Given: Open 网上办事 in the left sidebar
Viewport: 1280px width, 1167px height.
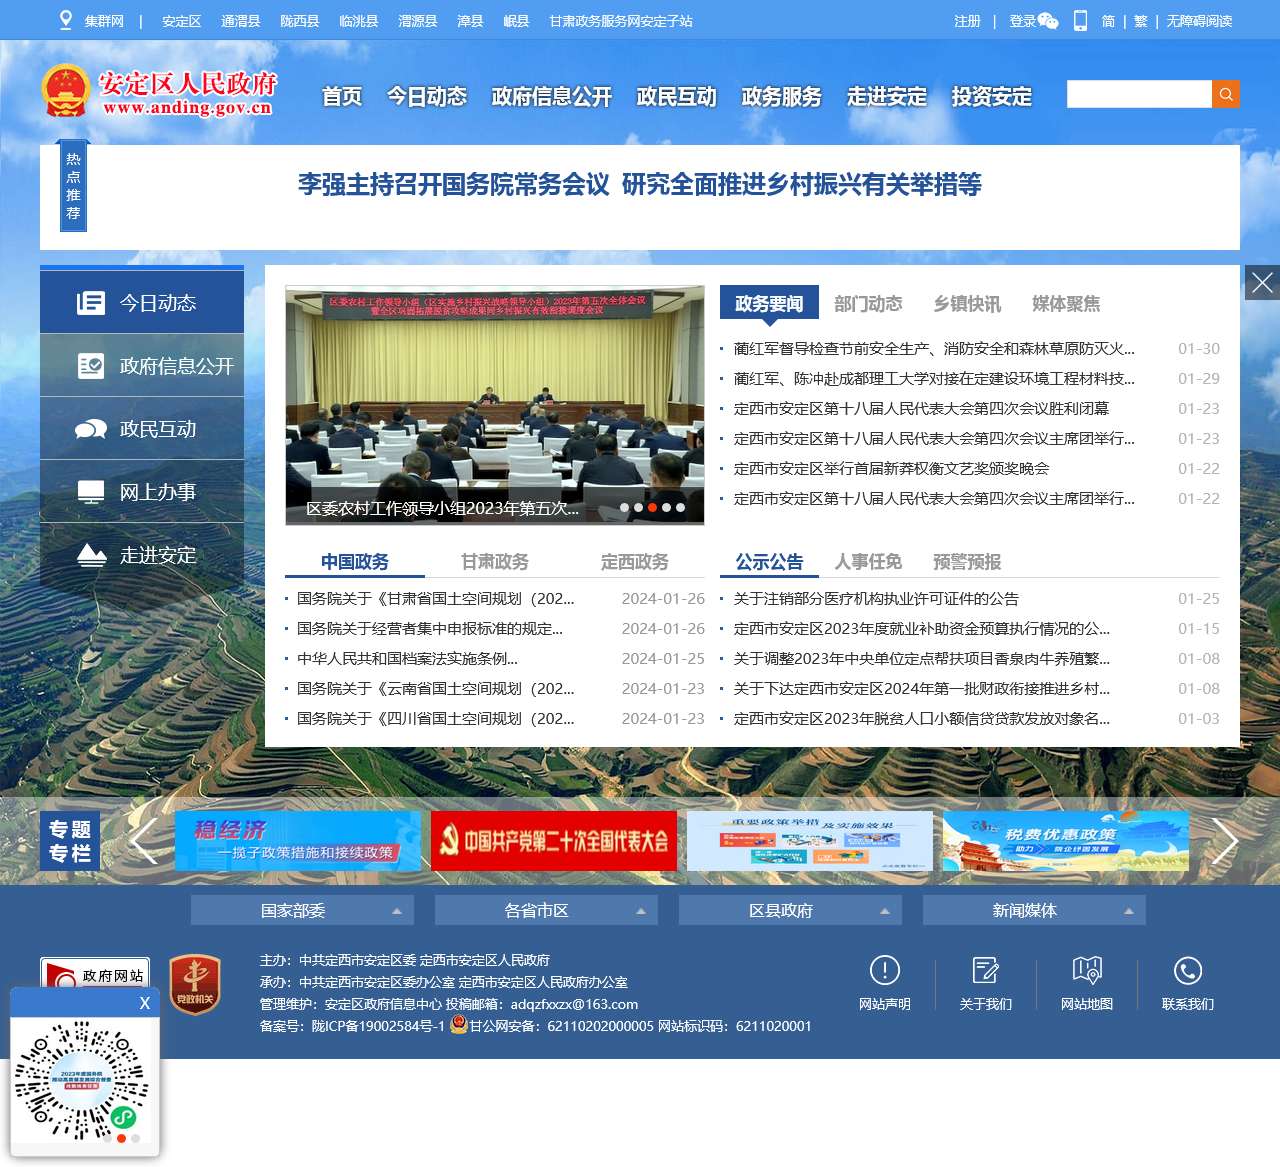Looking at the screenshot, I should coord(142,492).
